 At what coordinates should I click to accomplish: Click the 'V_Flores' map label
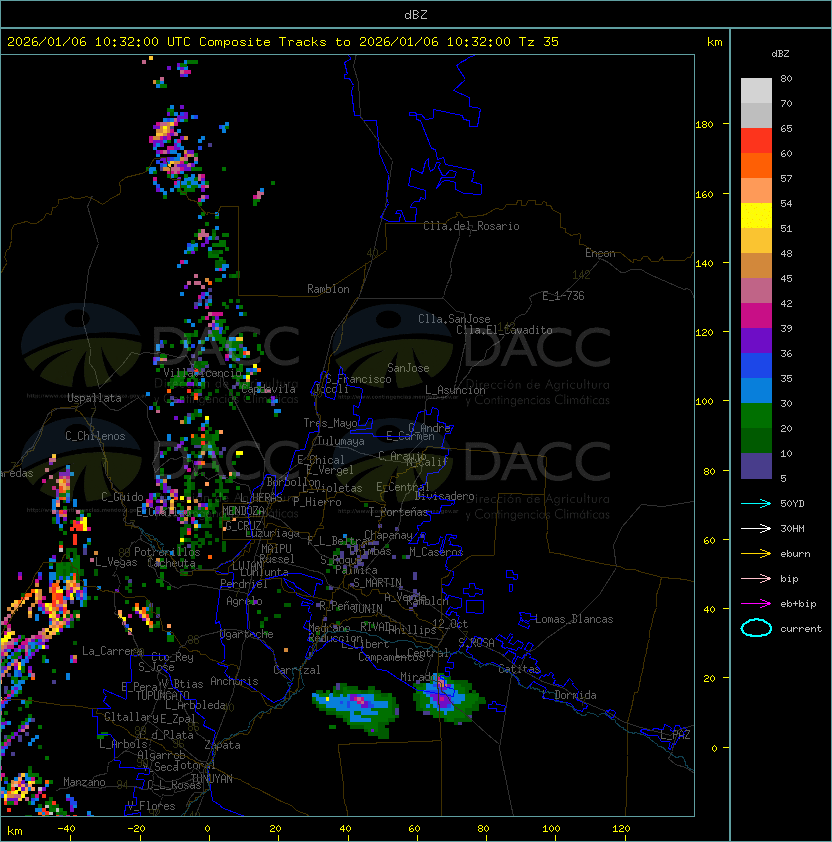(151, 806)
